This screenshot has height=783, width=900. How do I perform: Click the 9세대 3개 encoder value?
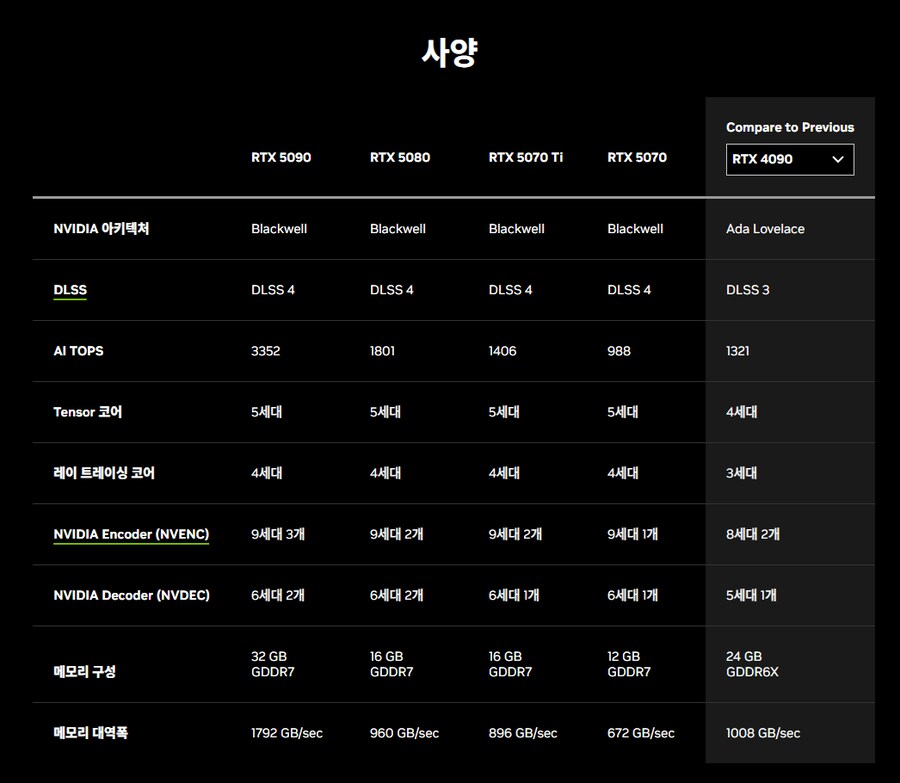tap(278, 534)
